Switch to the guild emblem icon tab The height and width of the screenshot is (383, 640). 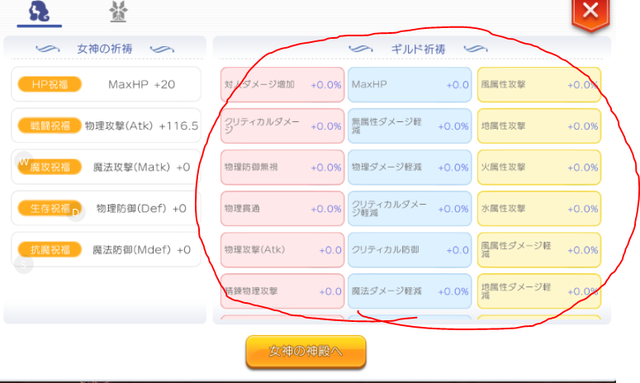118,11
